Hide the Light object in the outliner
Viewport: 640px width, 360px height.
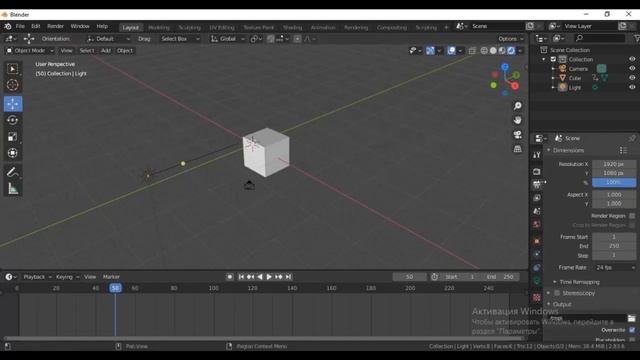pyautogui.click(x=632, y=87)
